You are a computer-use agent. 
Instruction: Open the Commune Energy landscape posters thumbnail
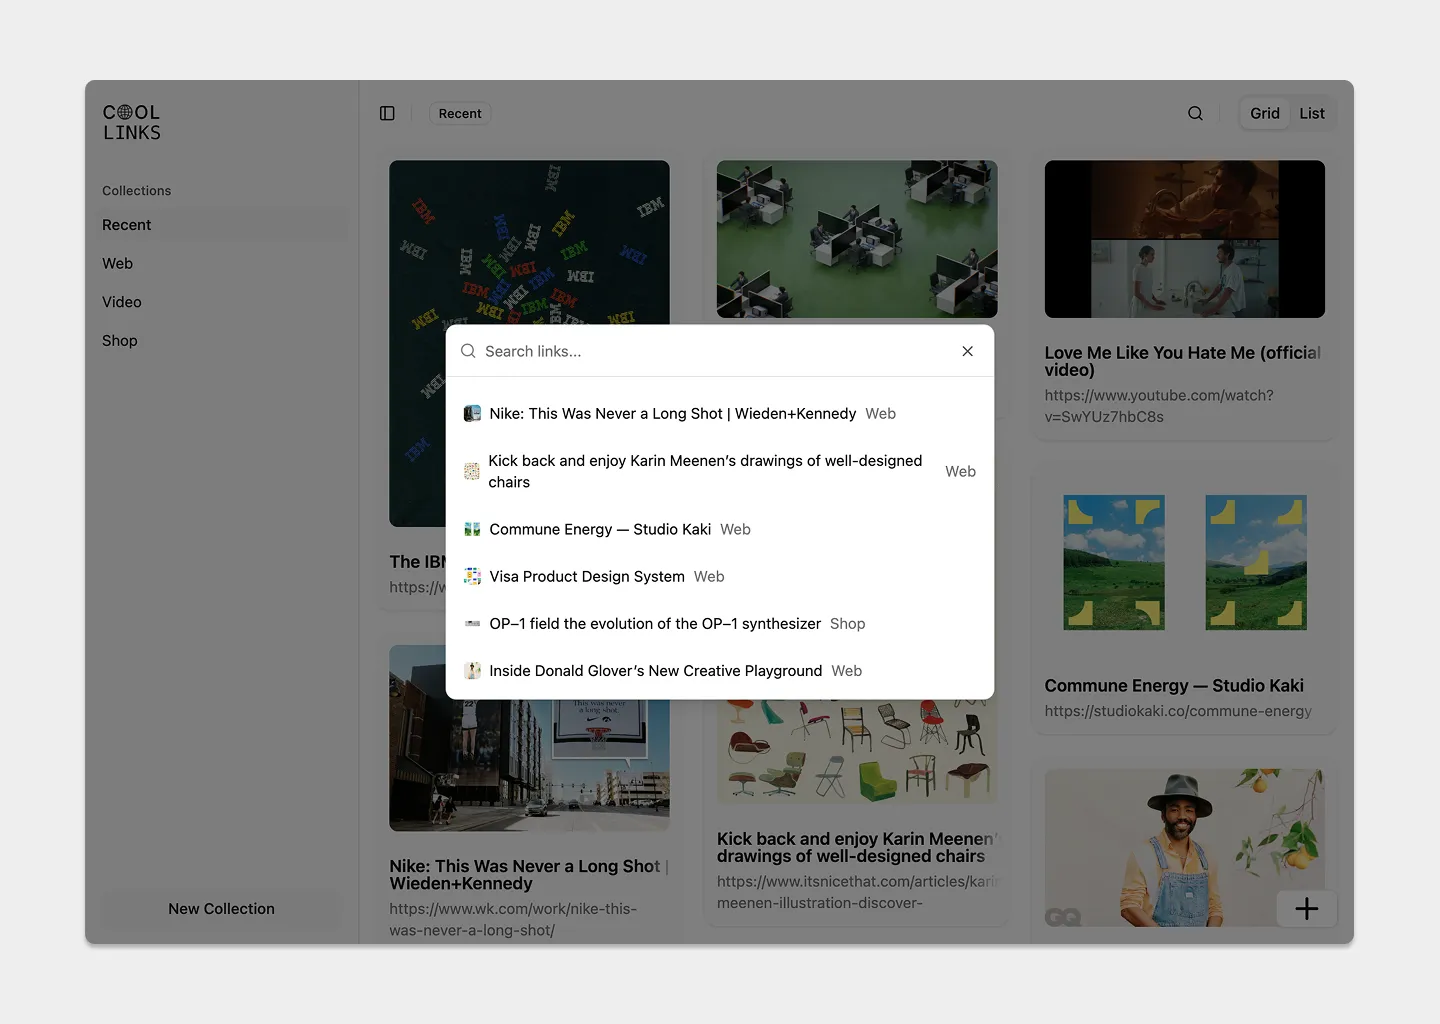click(1185, 562)
